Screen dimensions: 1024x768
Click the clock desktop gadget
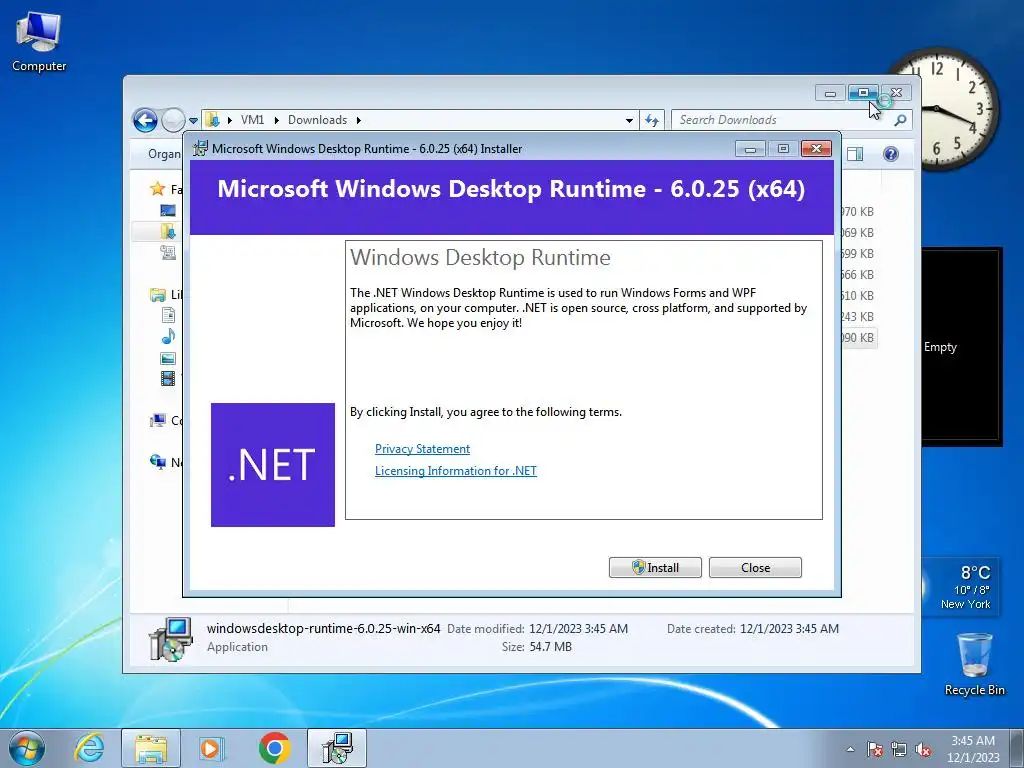click(942, 109)
